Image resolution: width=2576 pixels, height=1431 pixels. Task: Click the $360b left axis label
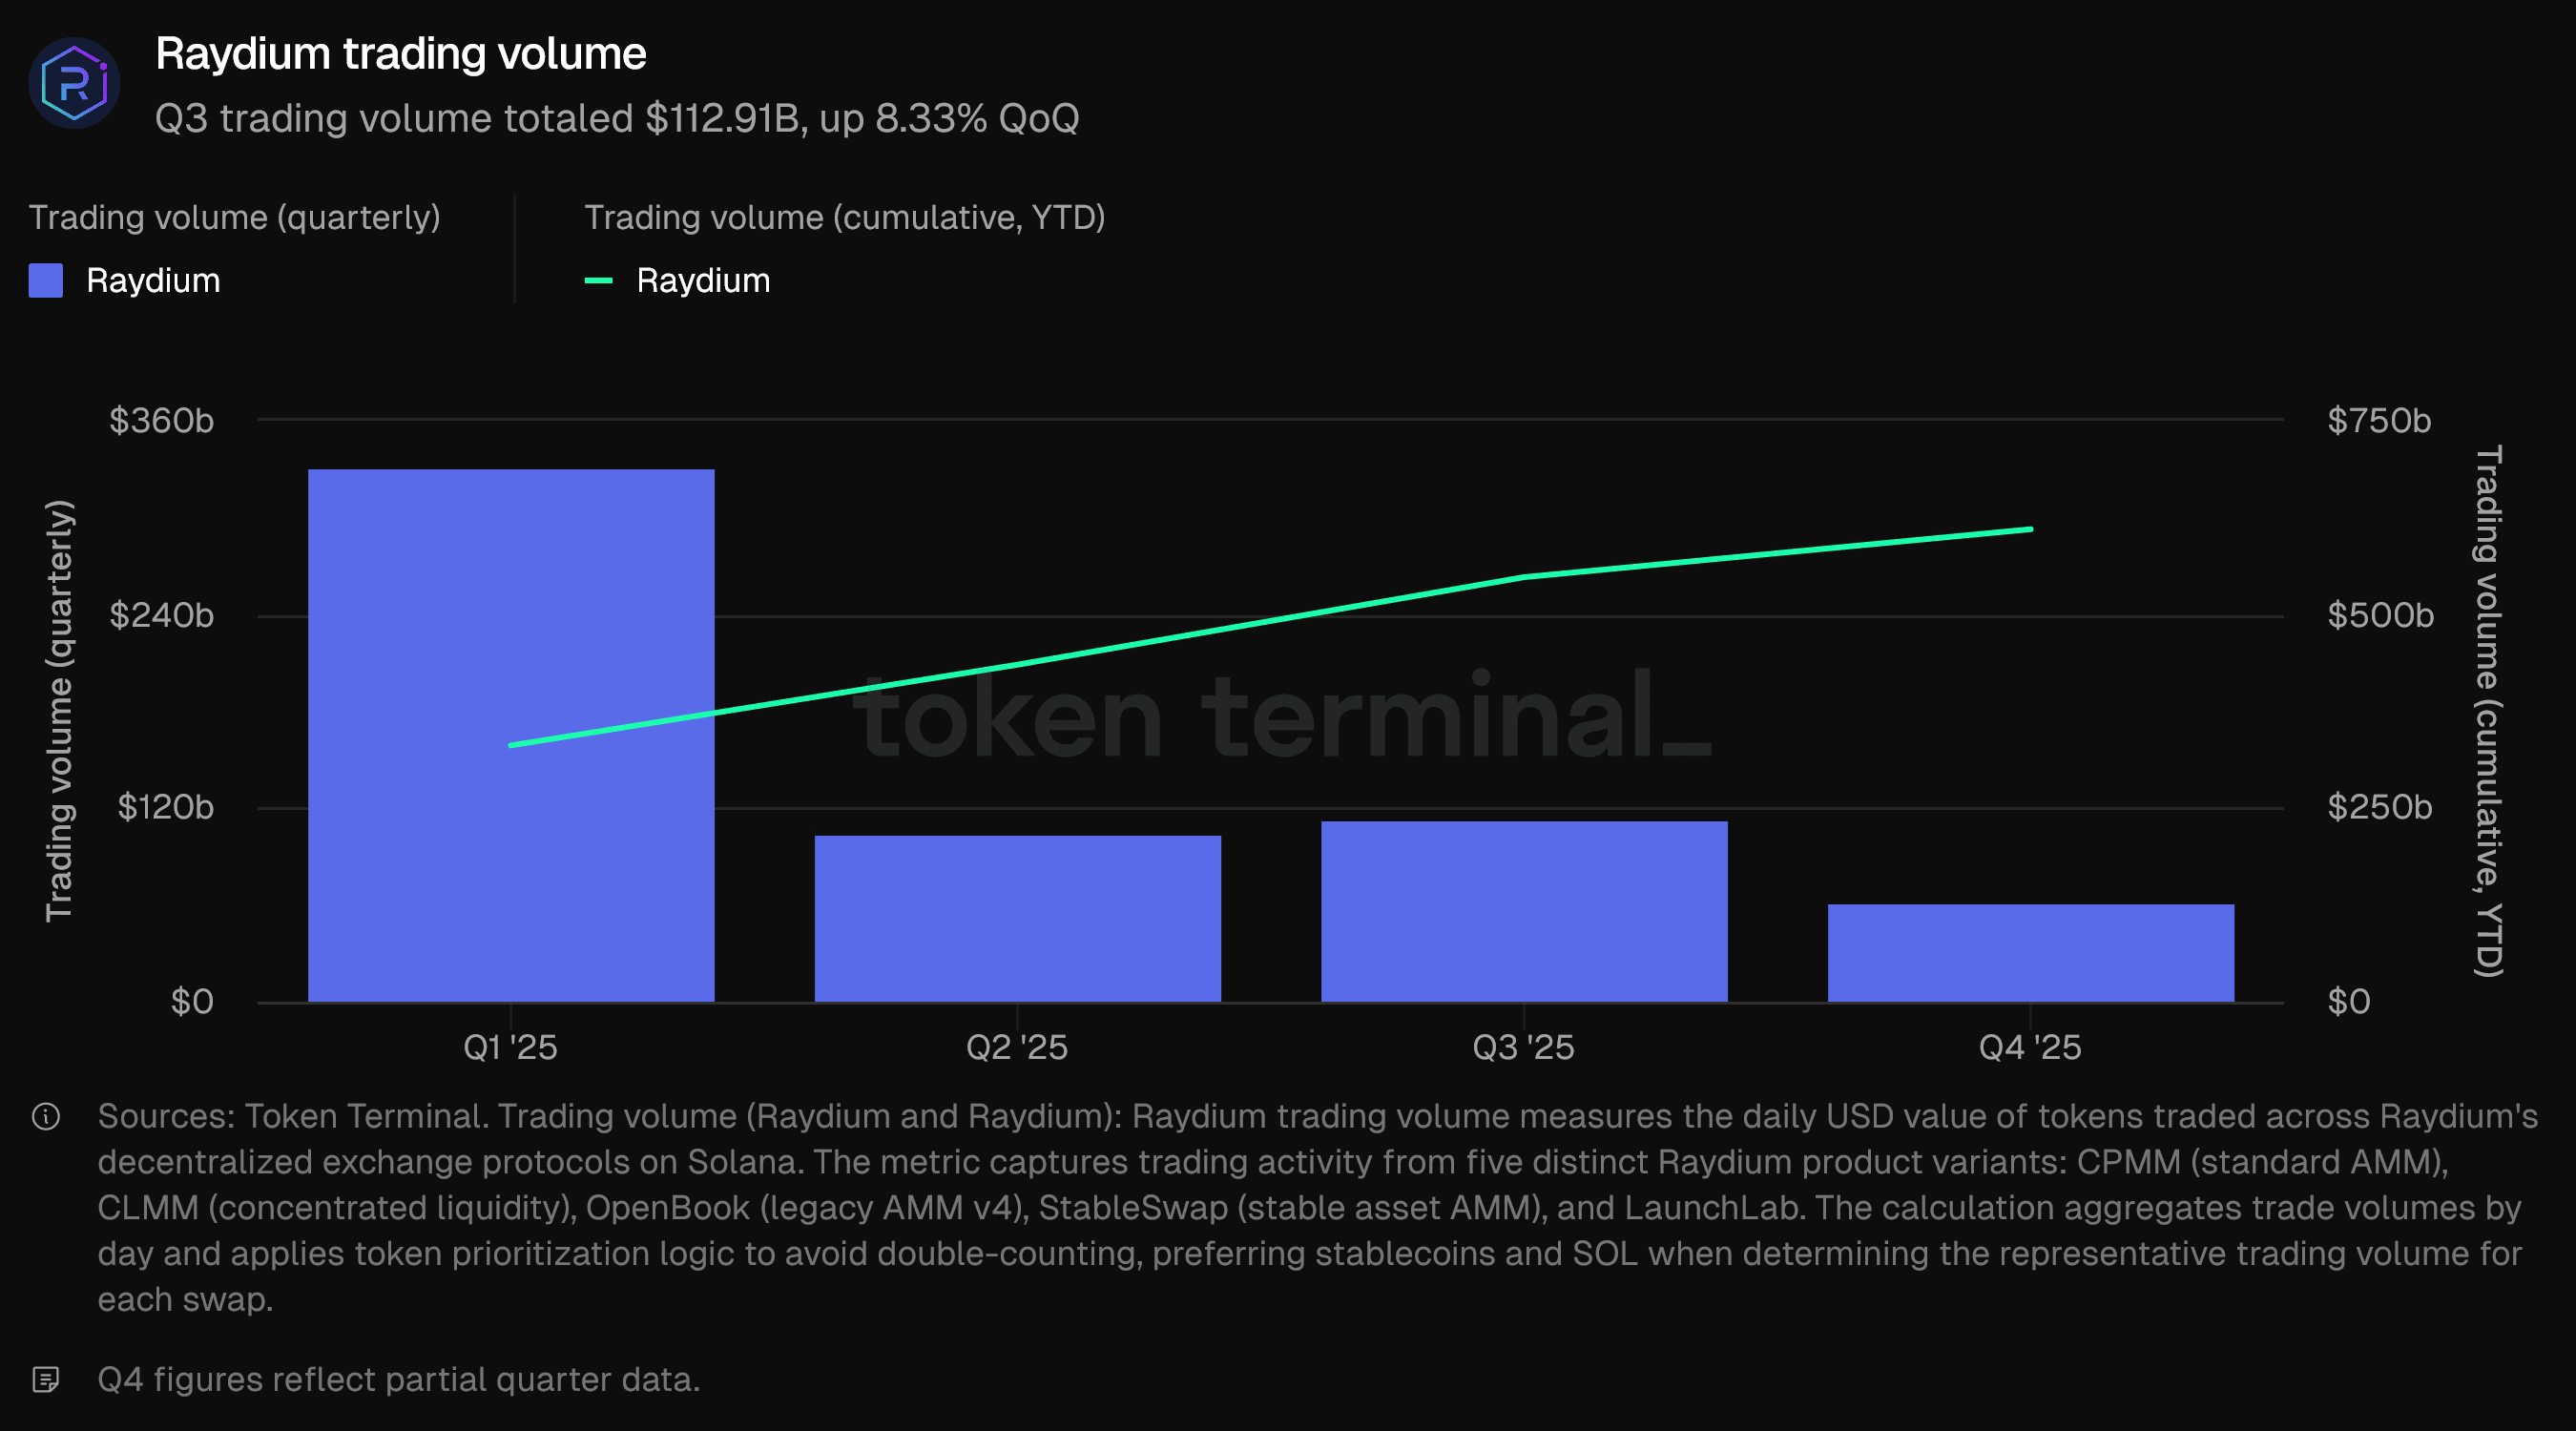tap(162, 420)
